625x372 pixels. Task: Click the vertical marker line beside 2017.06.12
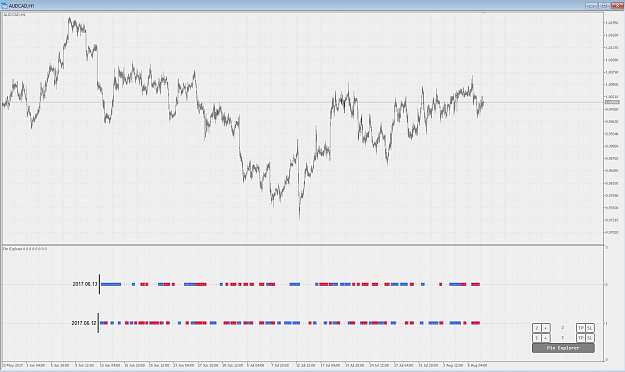click(98, 323)
